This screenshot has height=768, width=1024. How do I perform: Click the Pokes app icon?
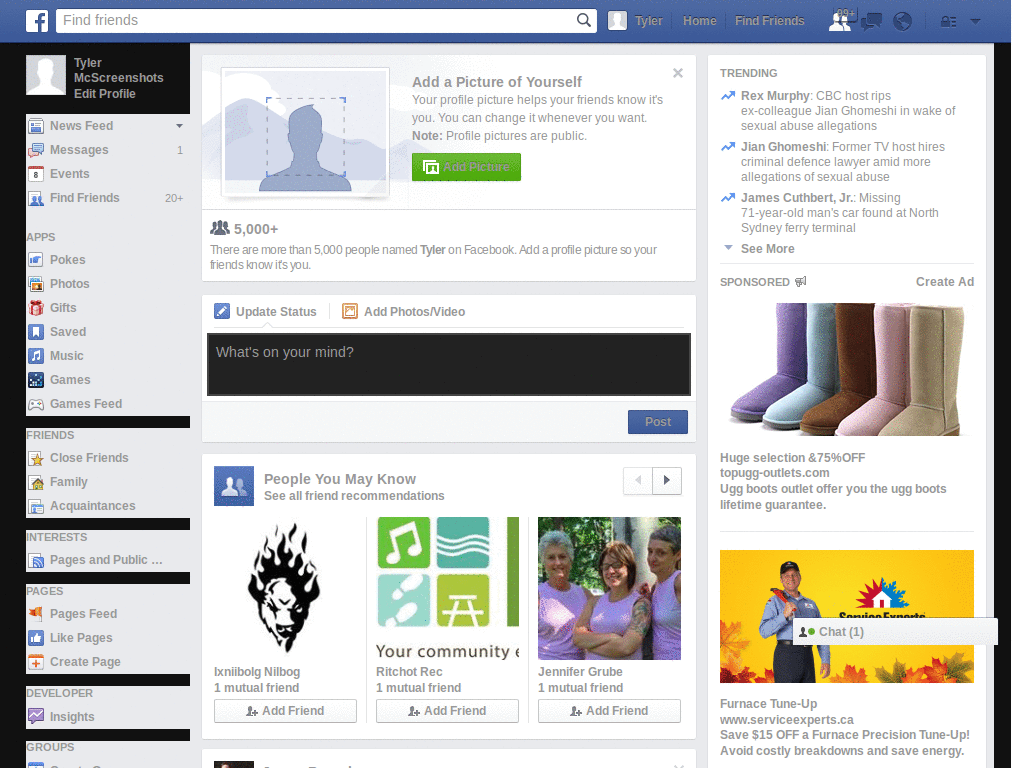pyautogui.click(x=36, y=260)
